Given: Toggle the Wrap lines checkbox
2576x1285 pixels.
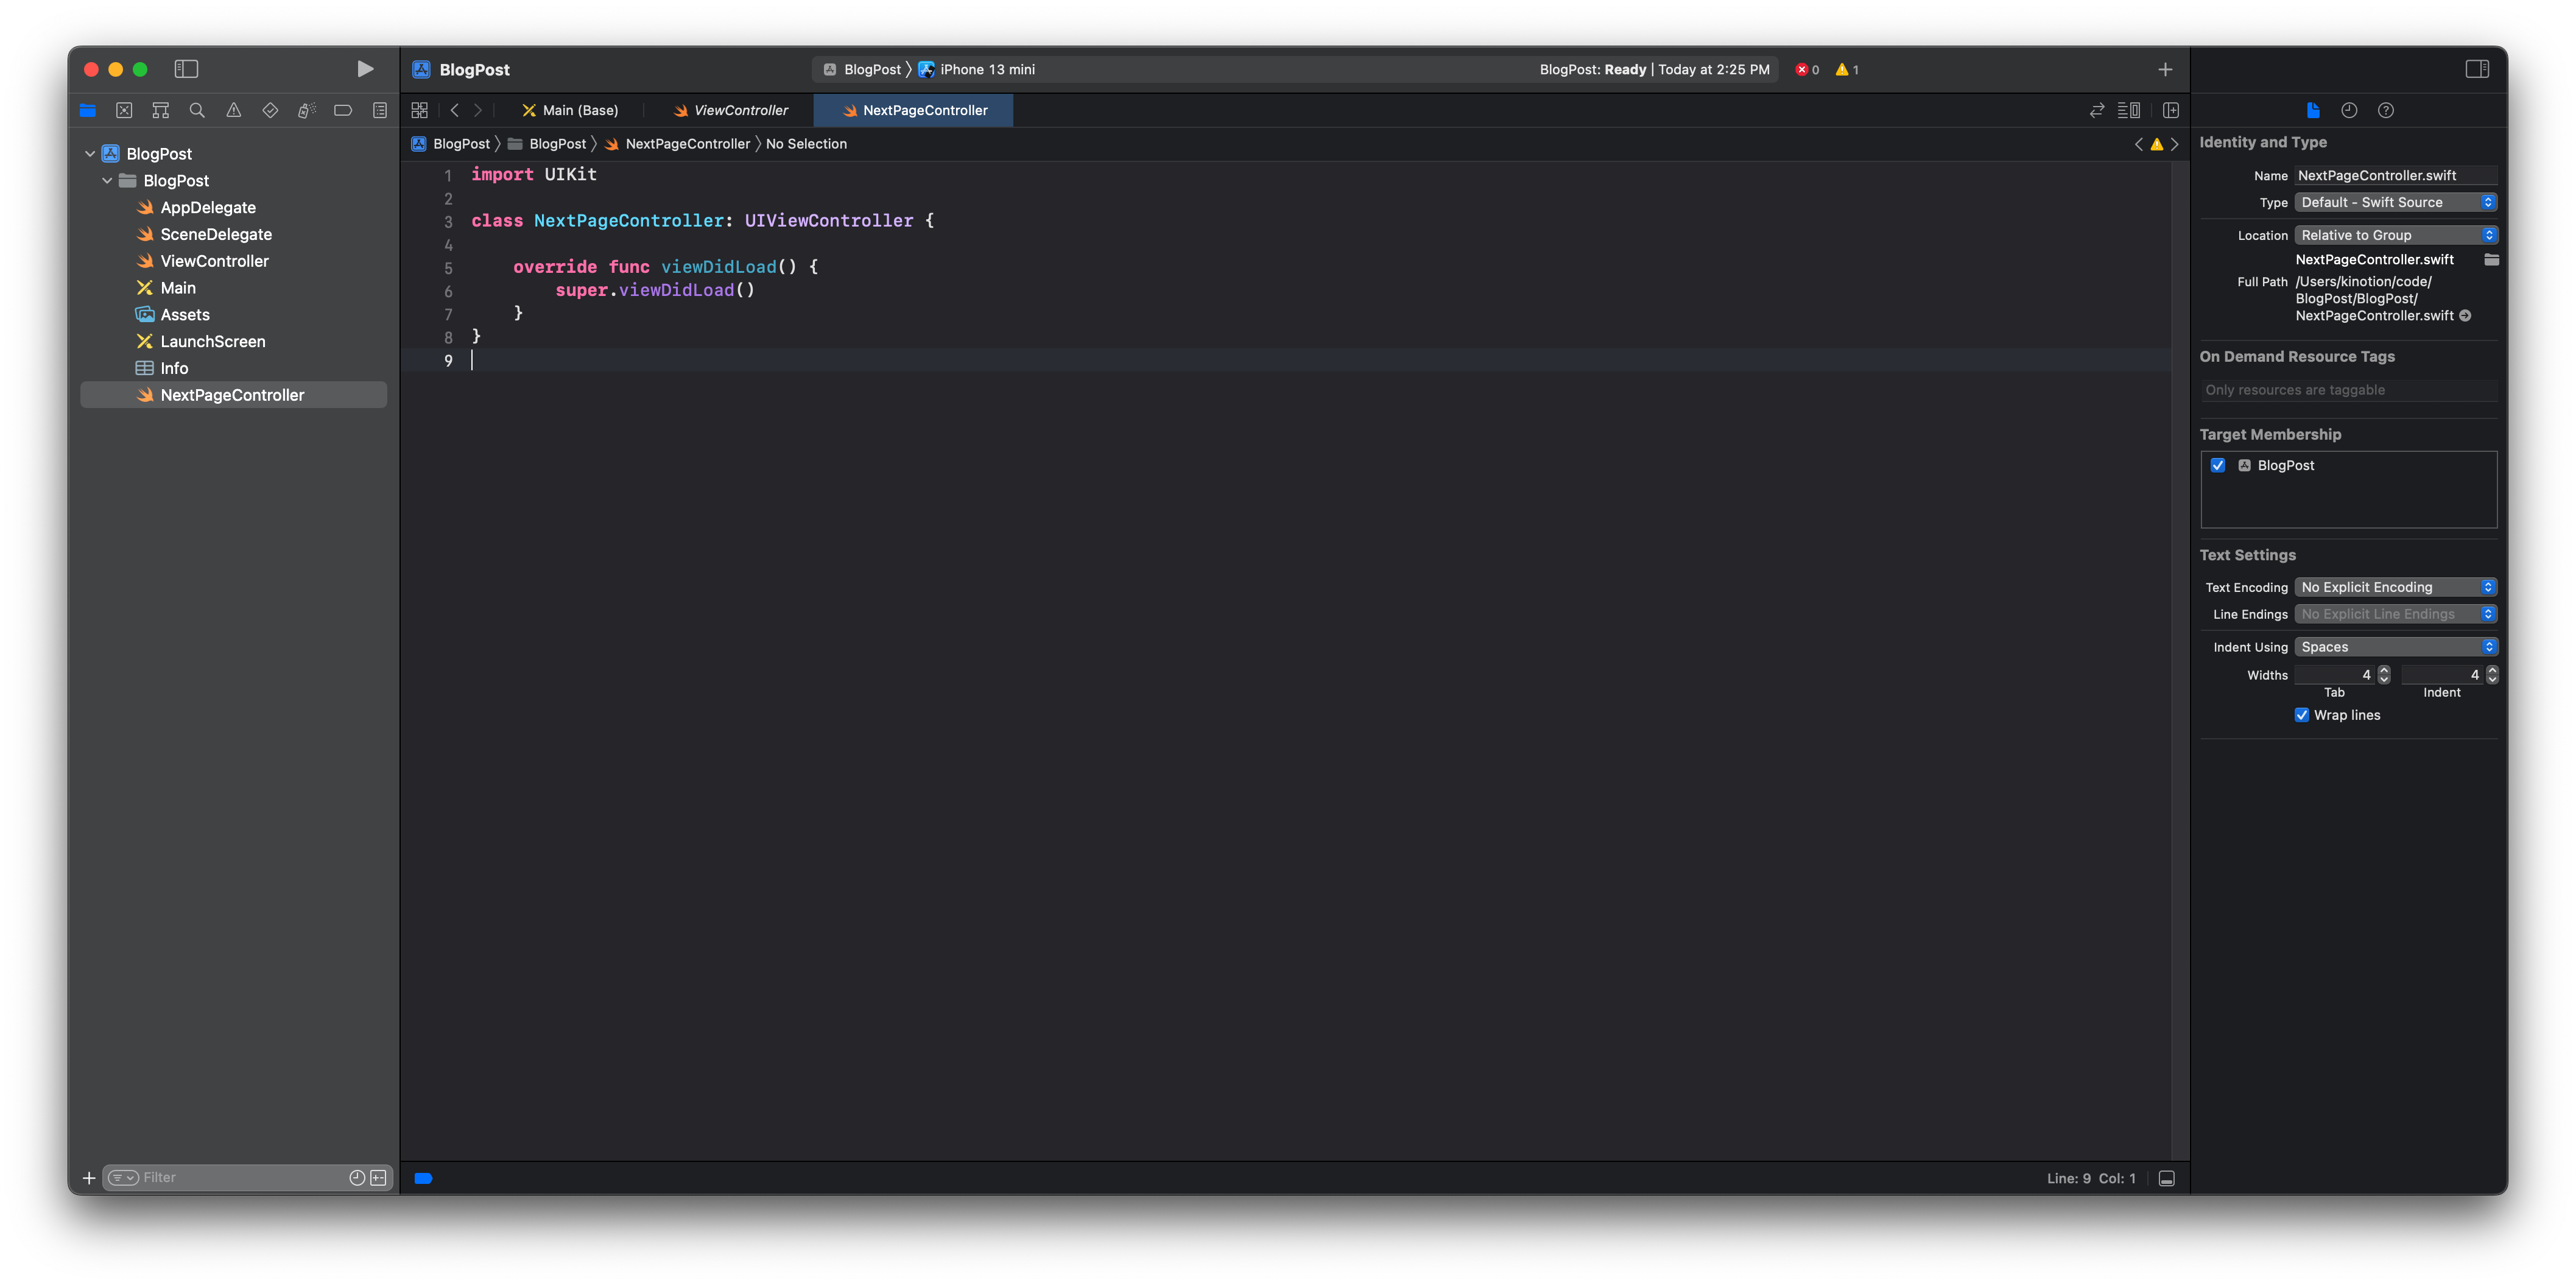Looking at the screenshot, I should click(2302, 715).
